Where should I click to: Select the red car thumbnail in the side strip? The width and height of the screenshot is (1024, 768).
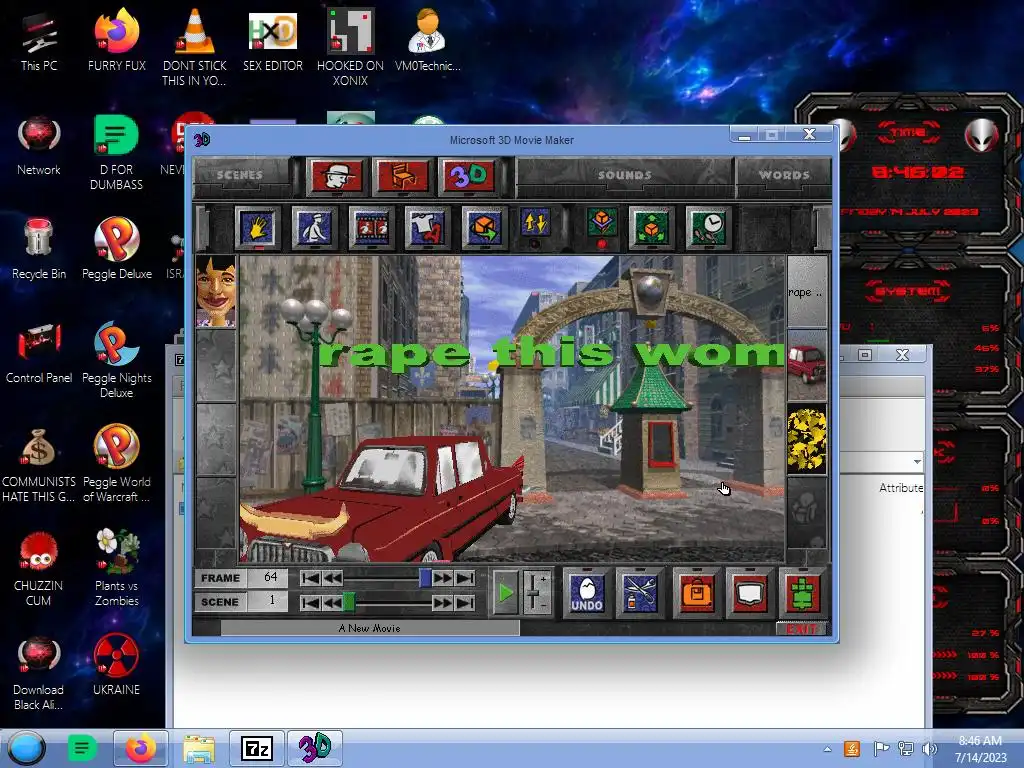[x=807, y=365]
